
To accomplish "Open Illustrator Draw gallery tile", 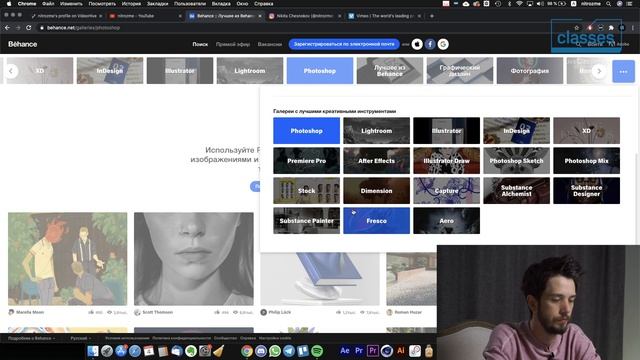I will [447, 161].
